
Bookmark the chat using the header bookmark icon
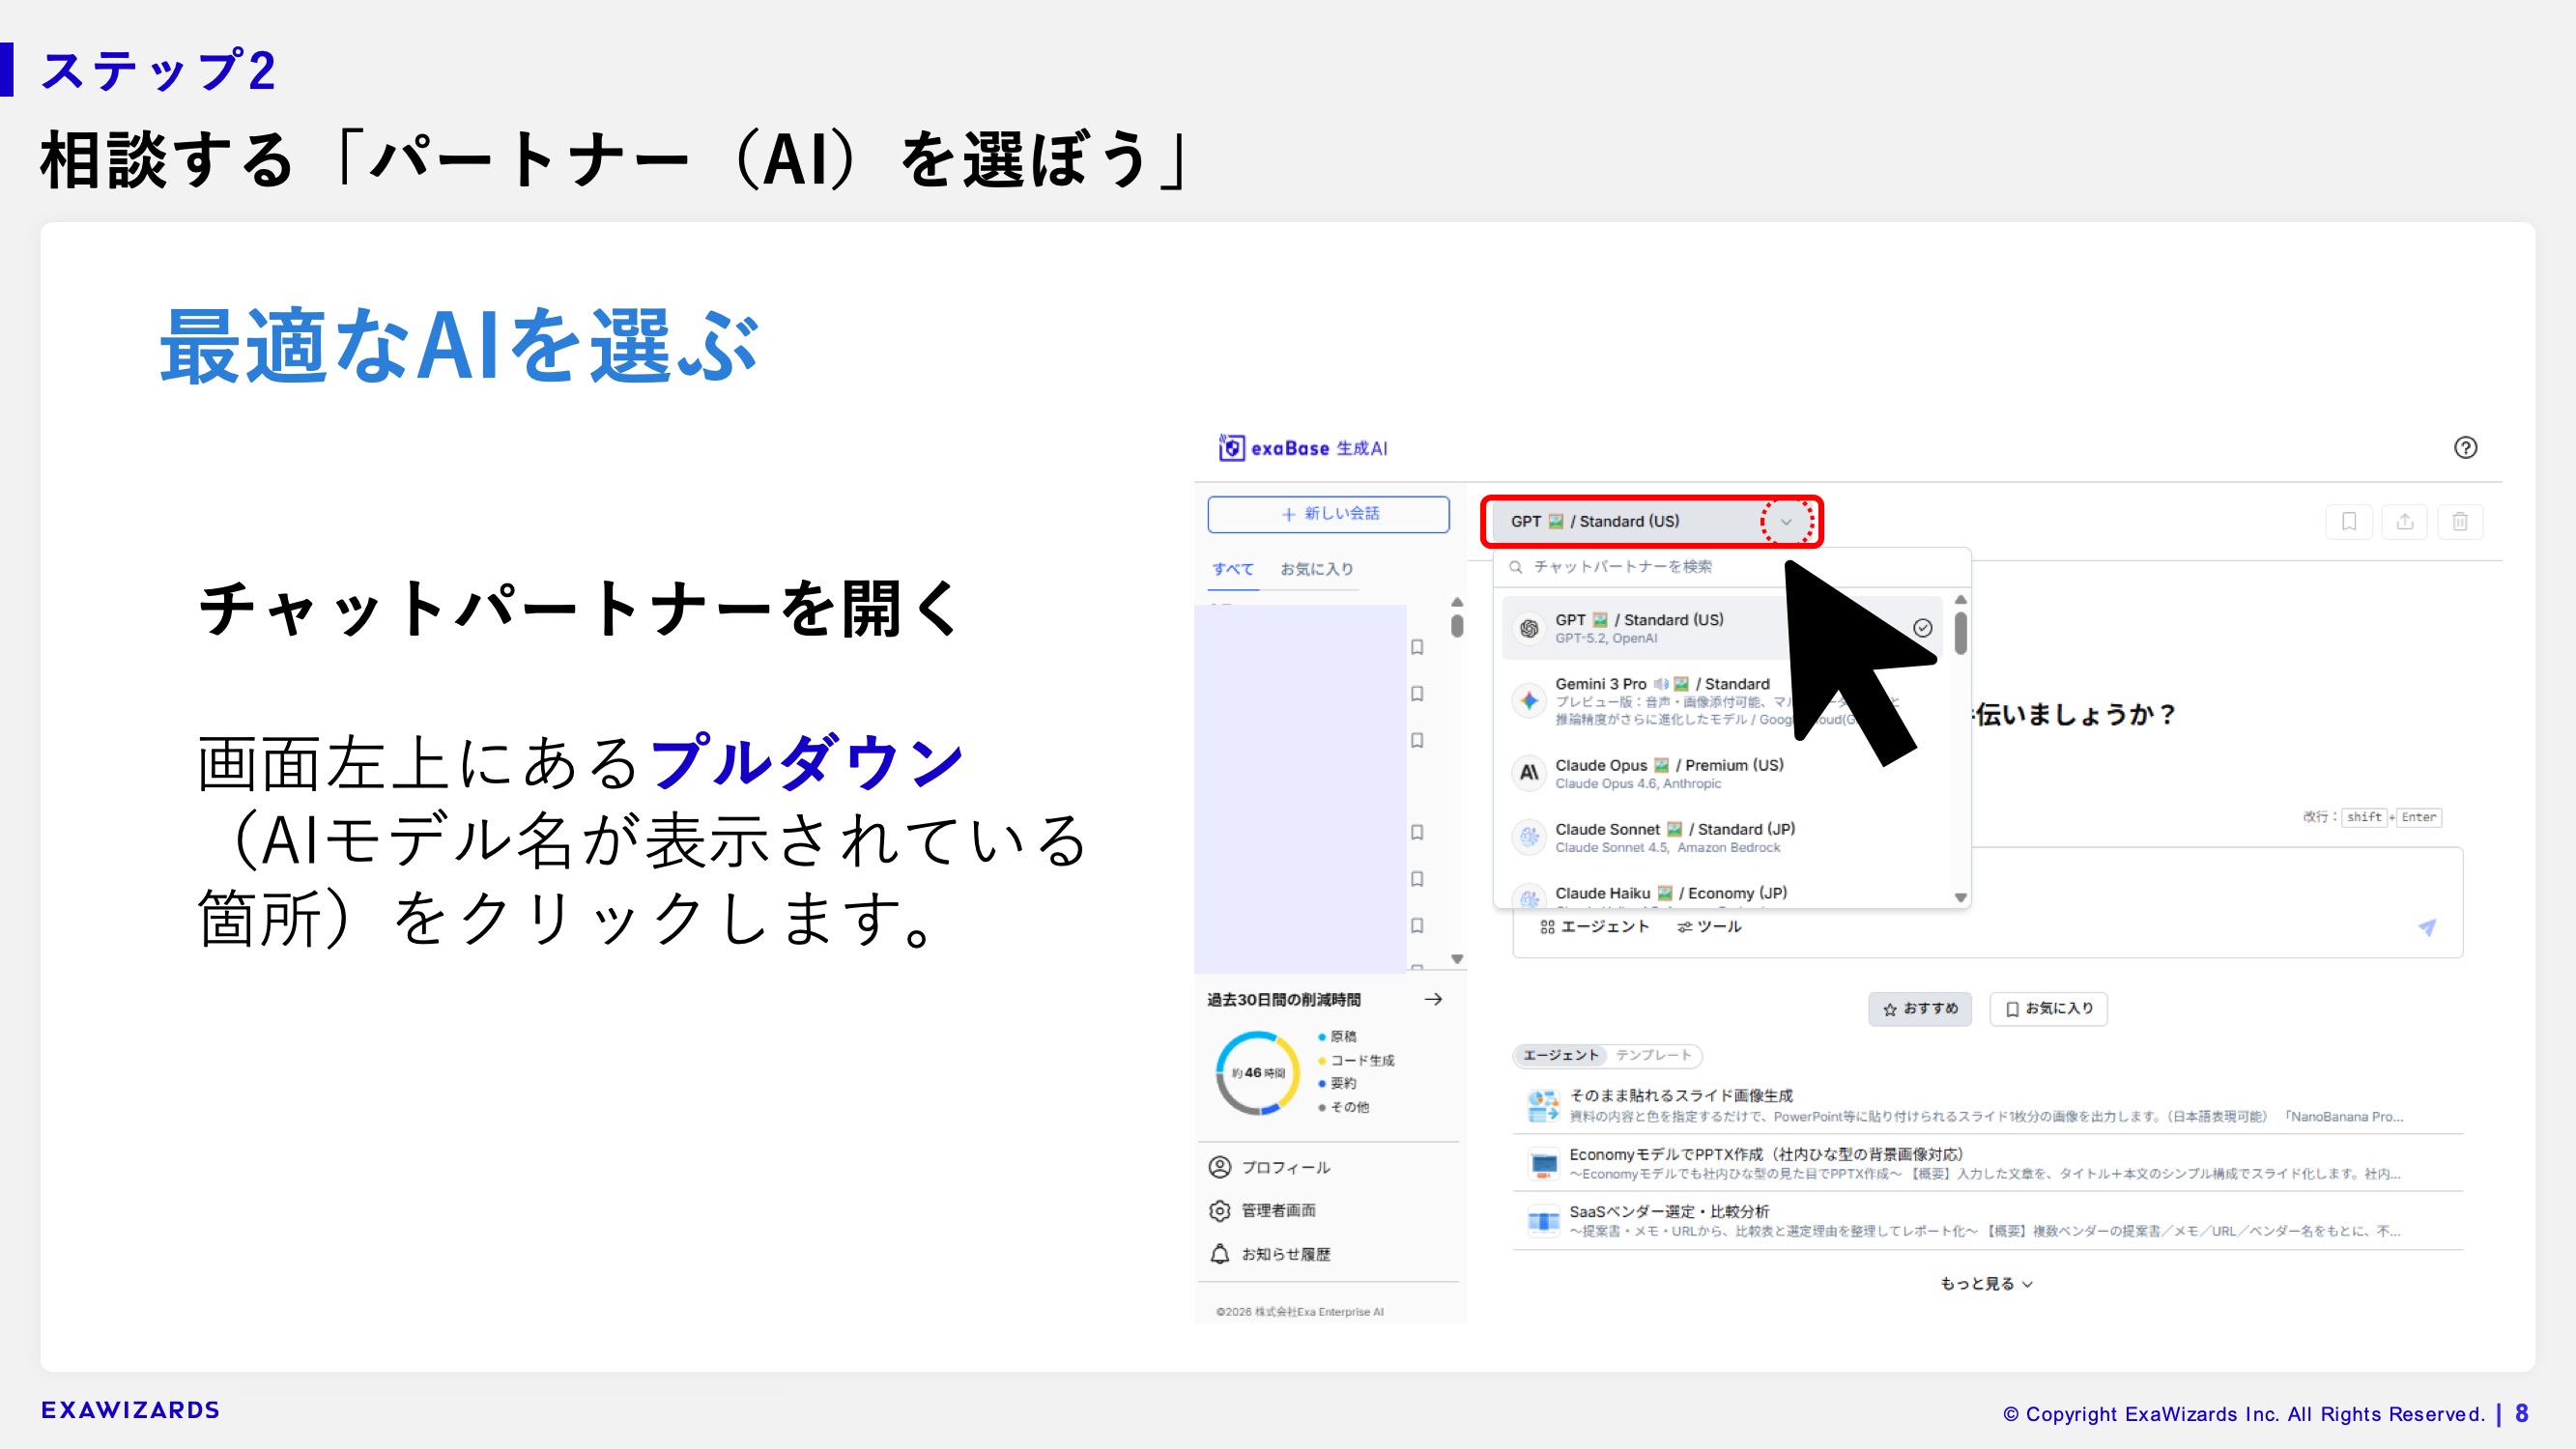[x=2349, y=521]
